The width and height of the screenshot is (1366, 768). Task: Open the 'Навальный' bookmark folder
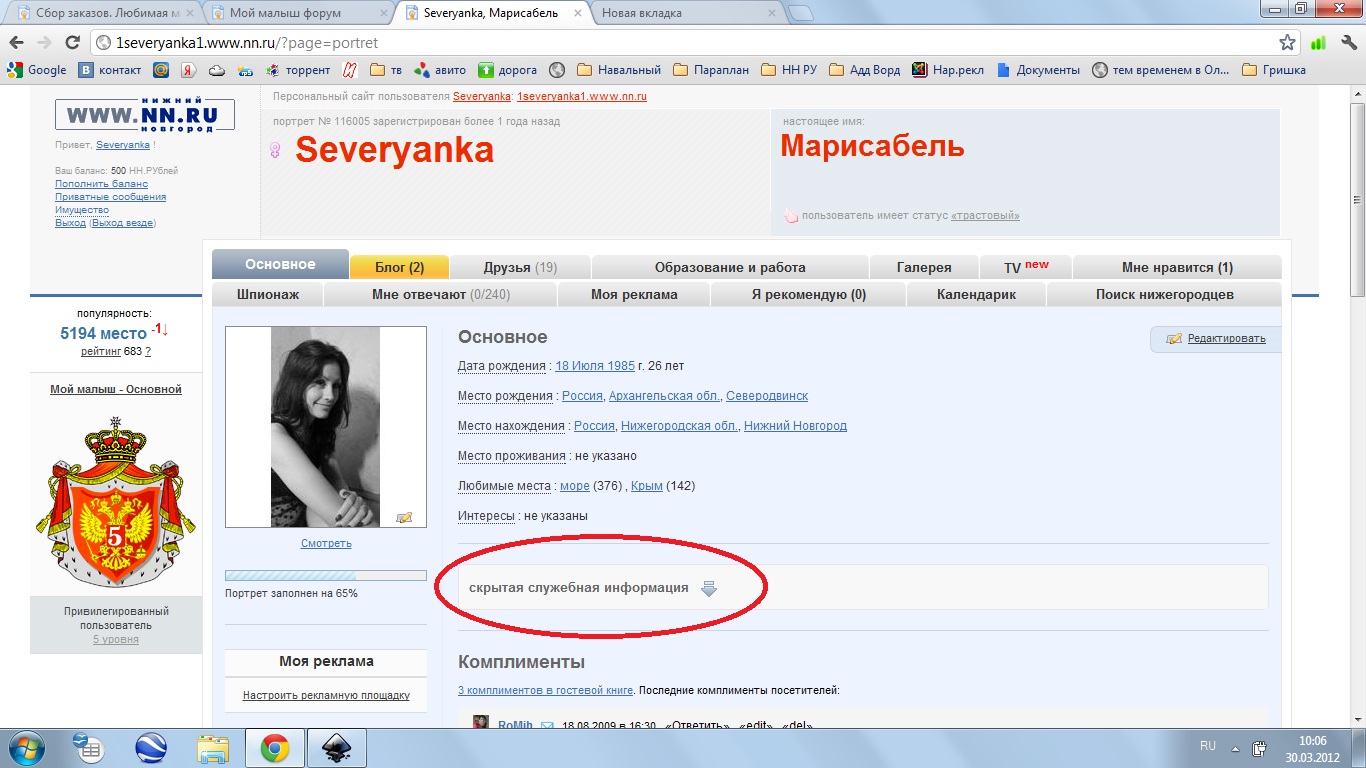(619, 70)
